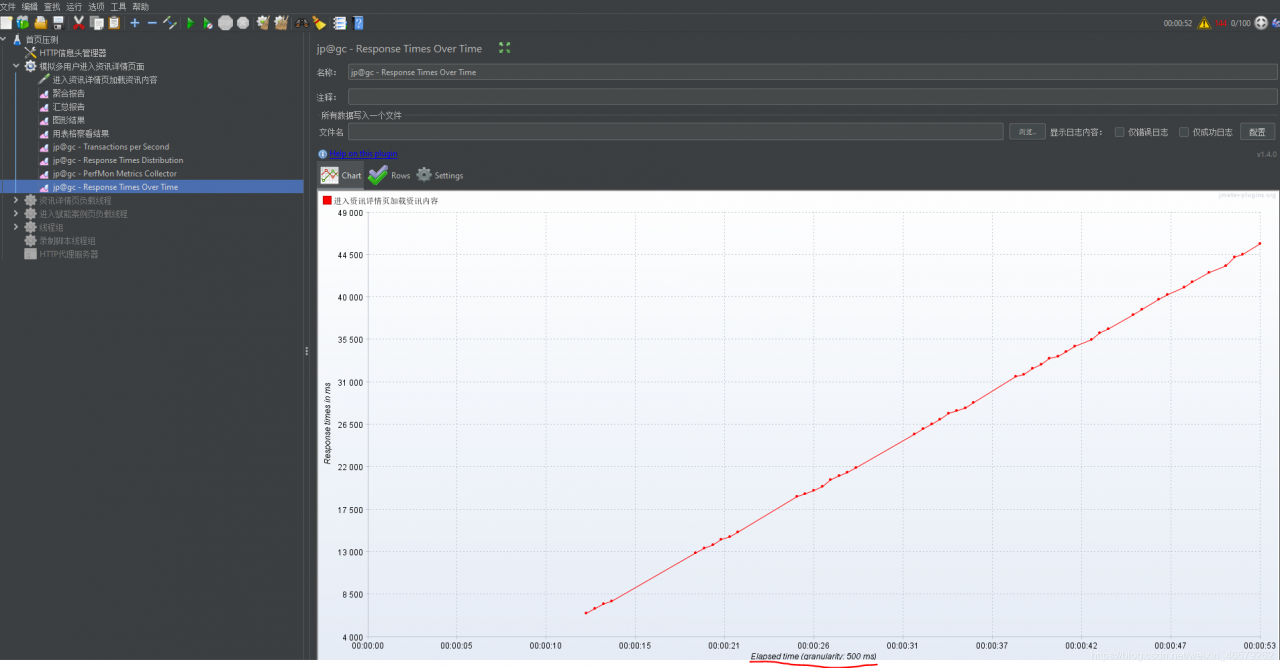Click the green Start test run icon
Image resolution: width=1280 pixels, height=668 pixels.
[x=190, y=22]
